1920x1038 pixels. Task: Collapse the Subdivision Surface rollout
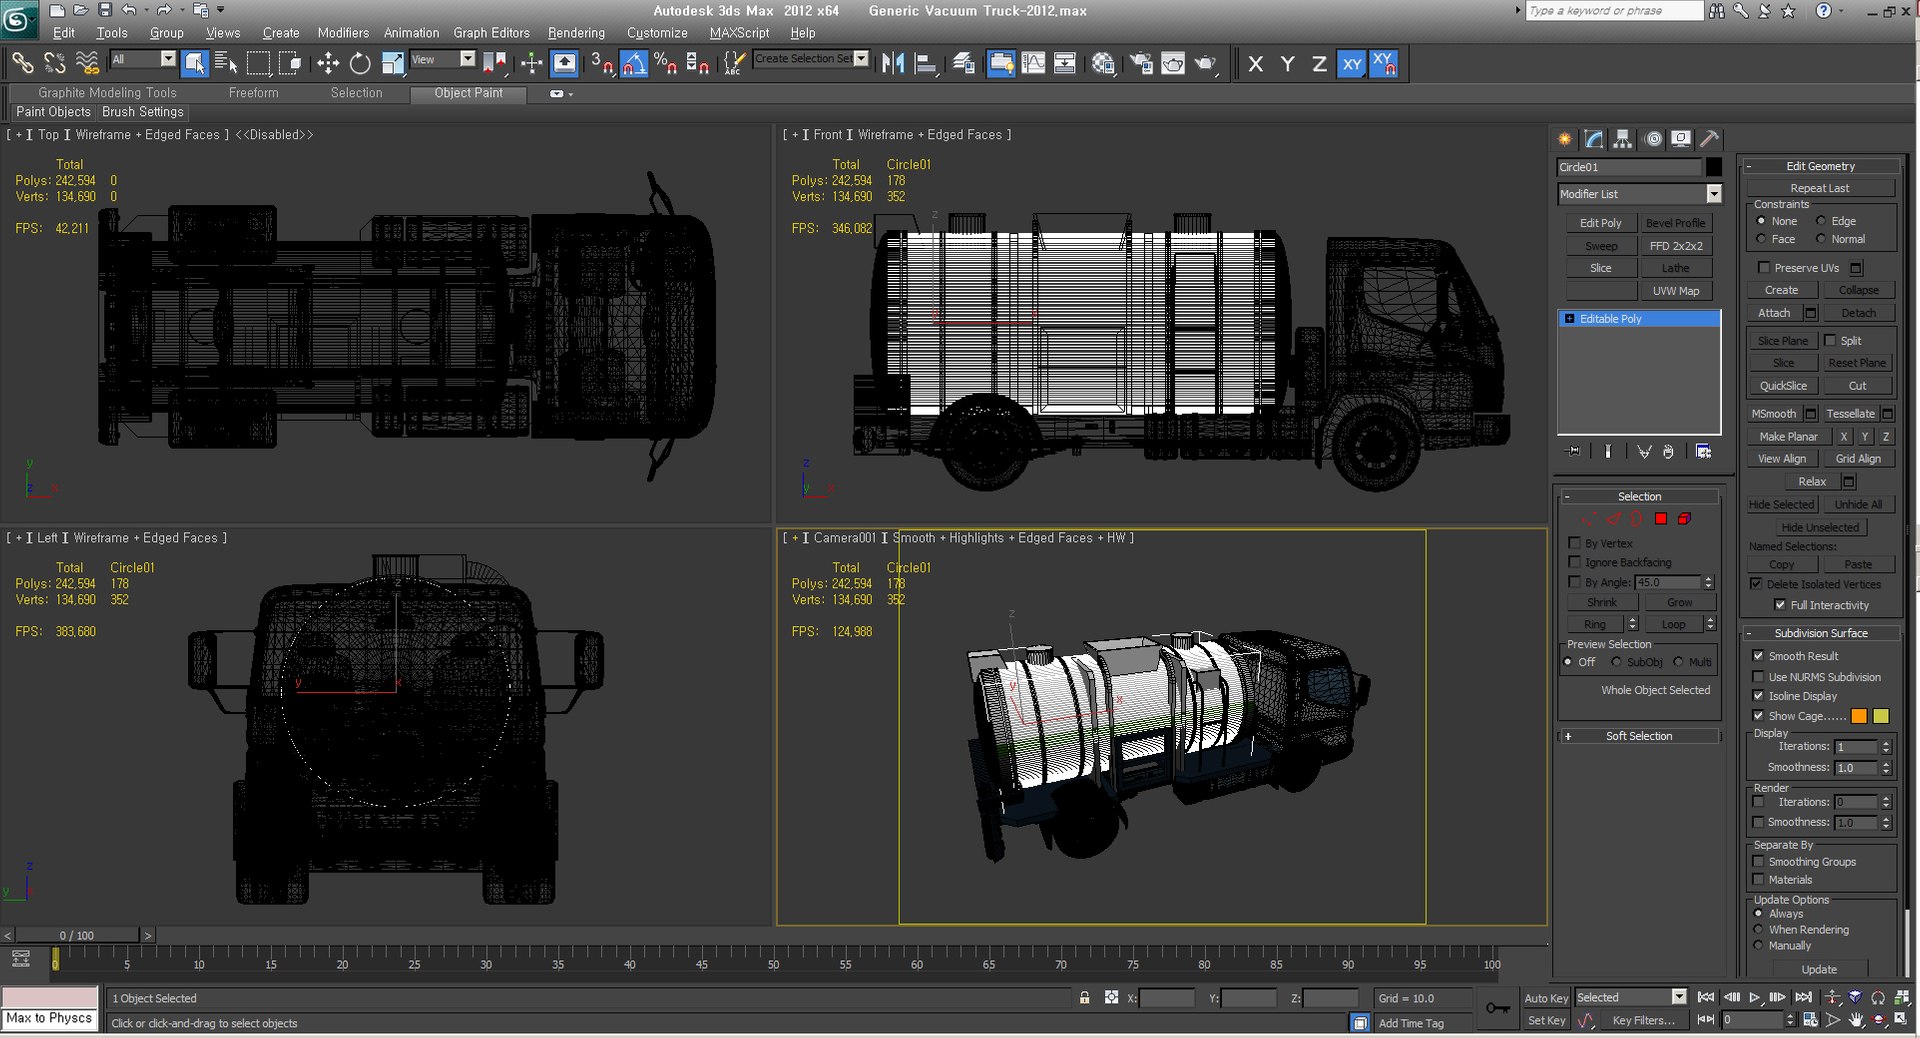[1821, 633]
